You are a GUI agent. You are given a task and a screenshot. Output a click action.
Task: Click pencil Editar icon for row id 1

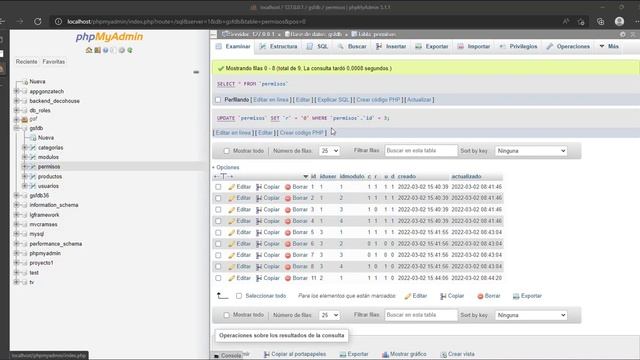tap(231, 187)
